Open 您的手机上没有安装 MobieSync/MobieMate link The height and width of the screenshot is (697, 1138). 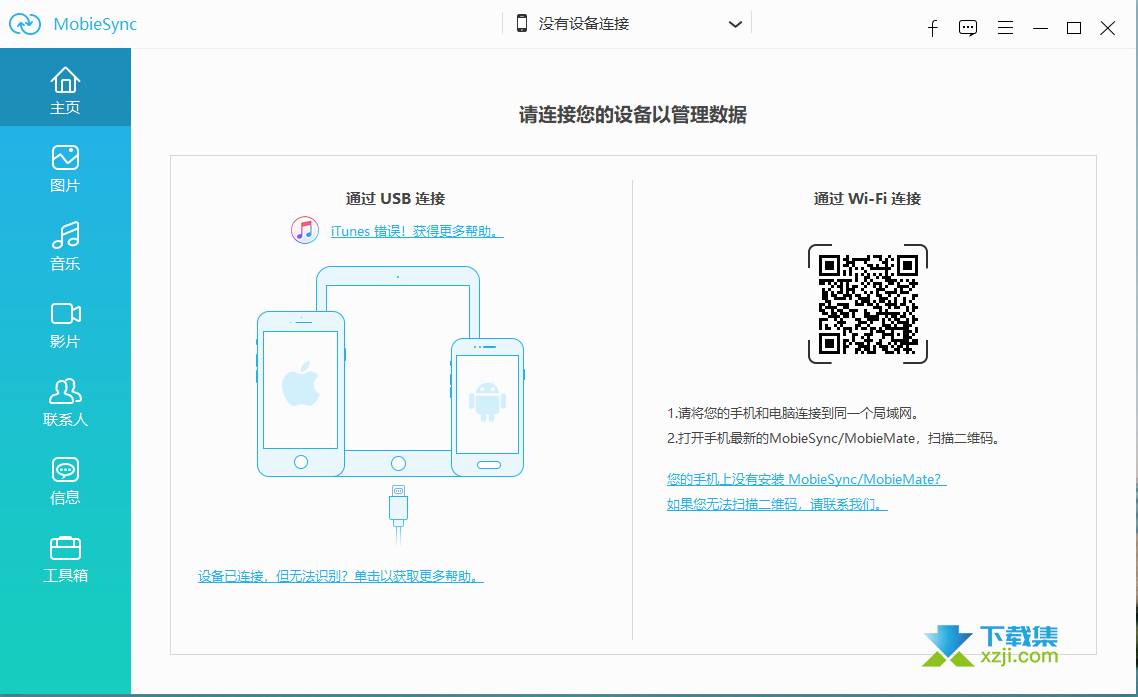click(x=806, y=479)
